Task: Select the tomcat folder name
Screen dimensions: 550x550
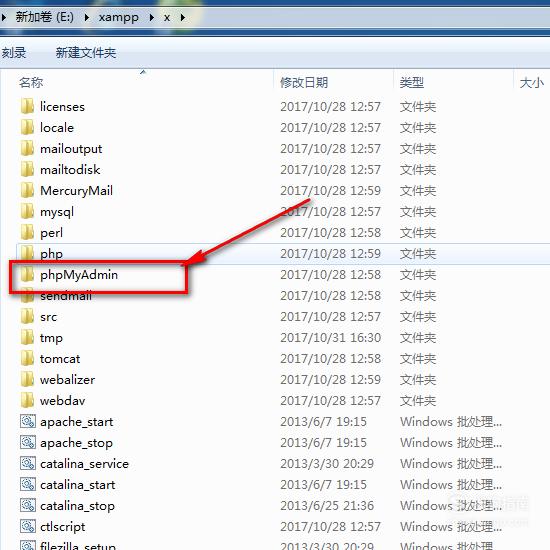Action: [x=60, y=359]
